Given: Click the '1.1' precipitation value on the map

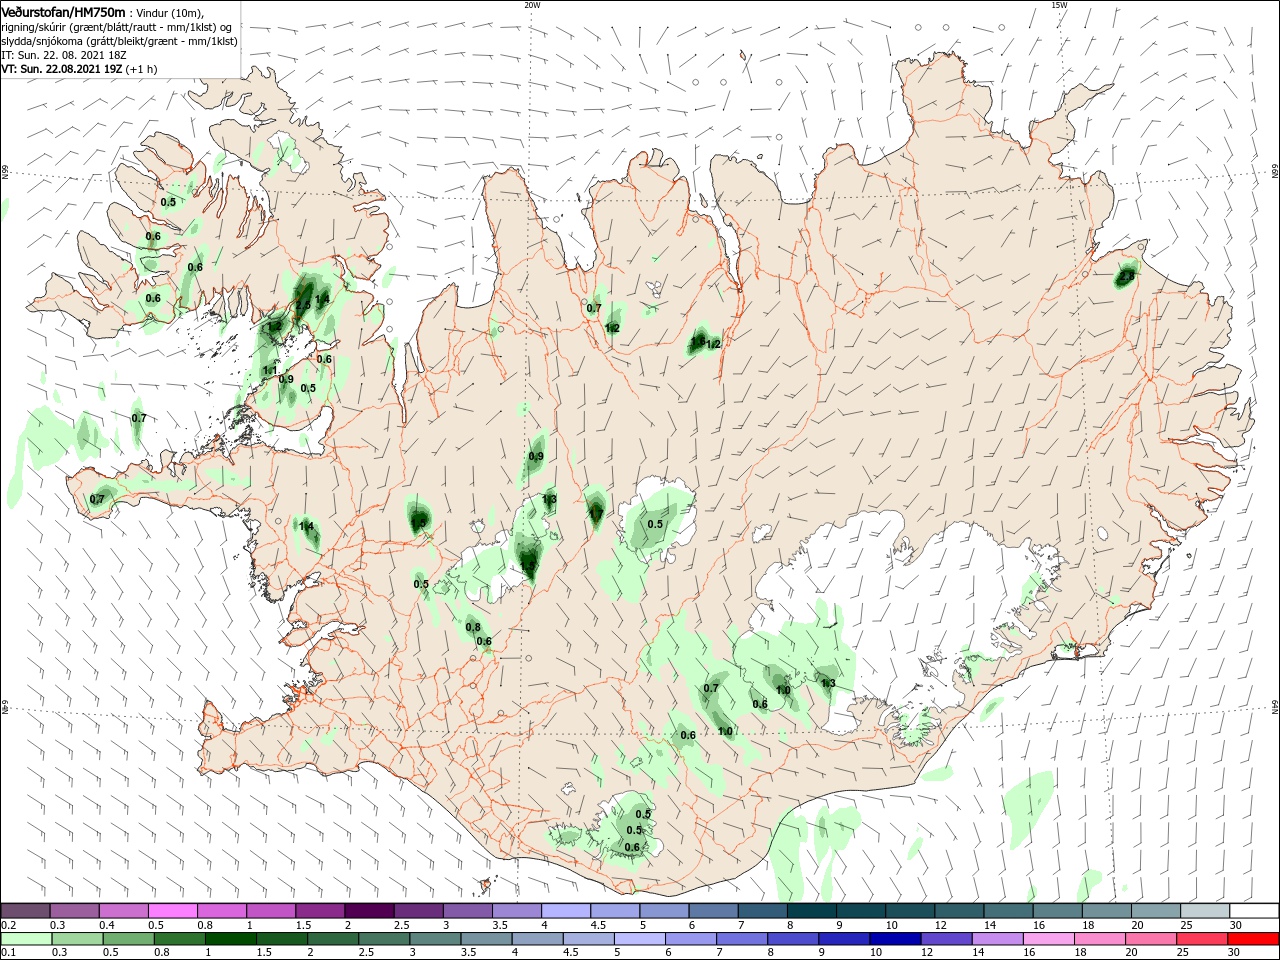Looking at the screenshot, I should (270, 370).
